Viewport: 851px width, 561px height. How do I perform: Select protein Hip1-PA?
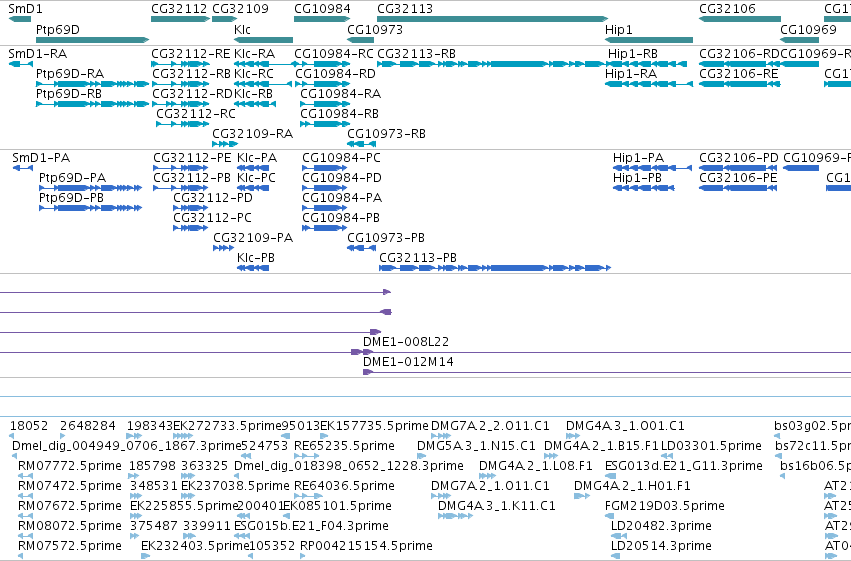click(638, 158)
